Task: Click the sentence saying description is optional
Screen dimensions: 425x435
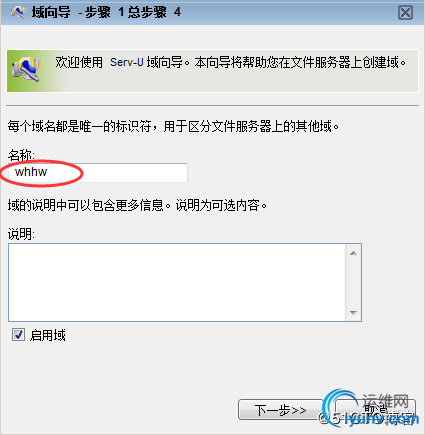Action: (x=137, y=205)
